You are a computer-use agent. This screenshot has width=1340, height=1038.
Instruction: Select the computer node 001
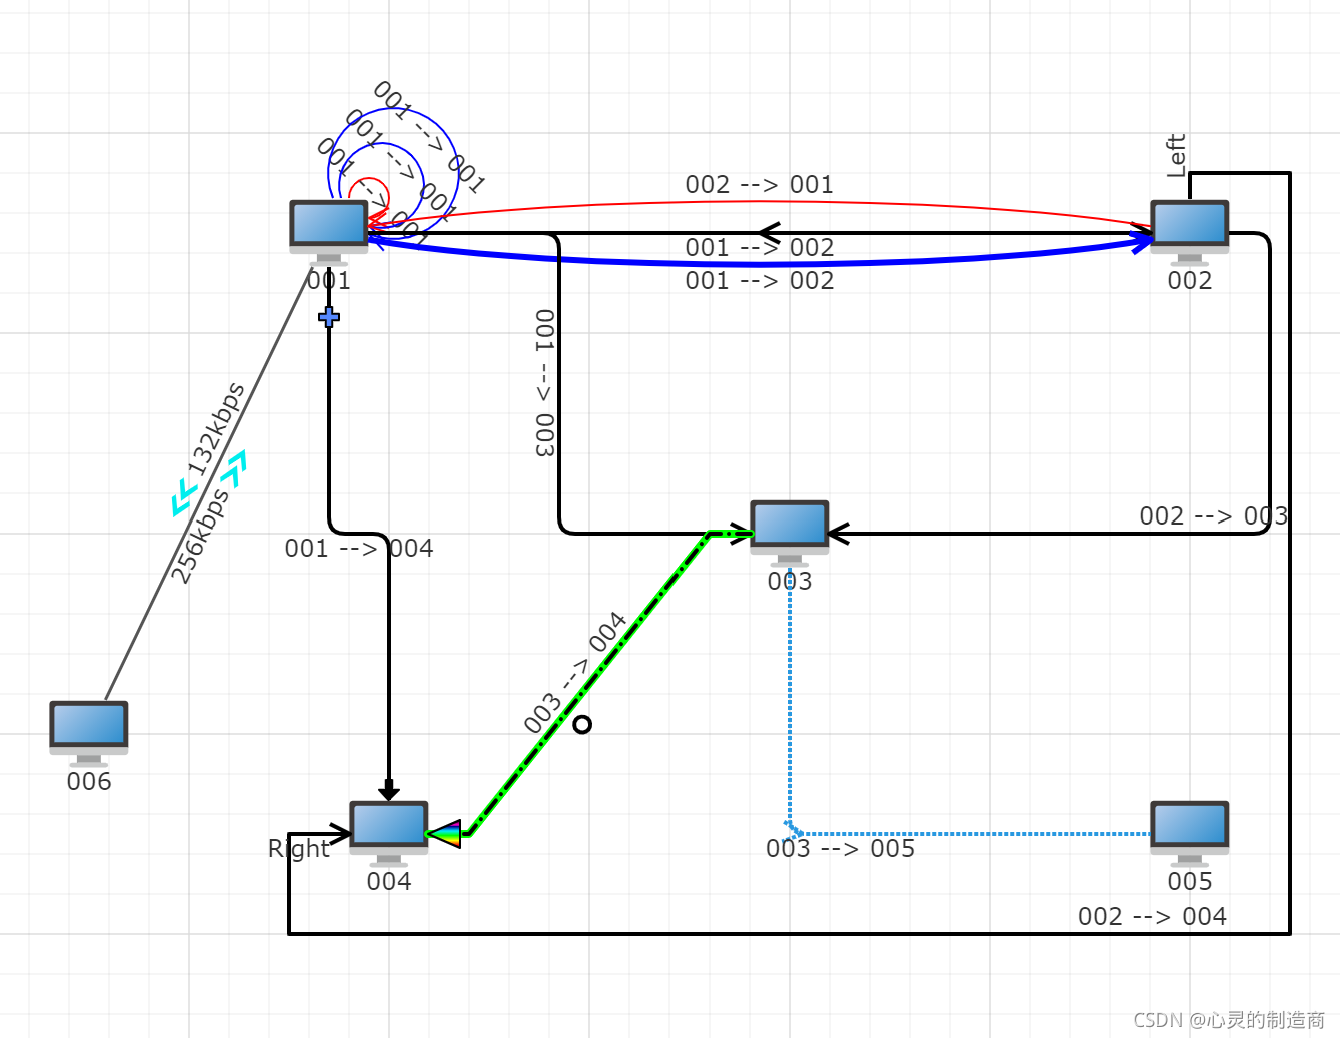[x=329, y=232]
